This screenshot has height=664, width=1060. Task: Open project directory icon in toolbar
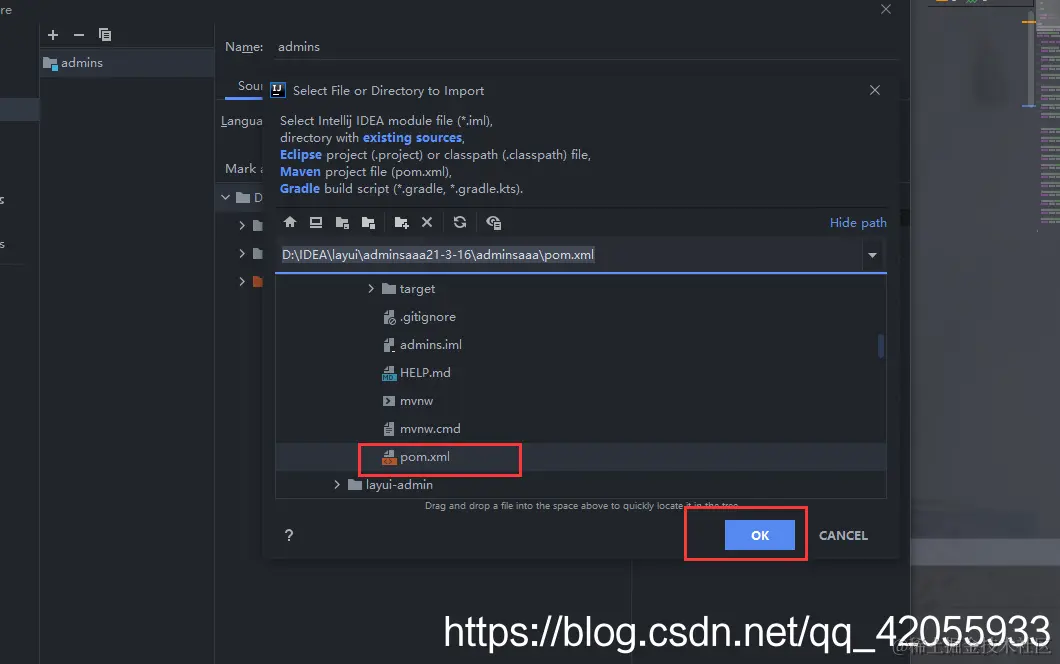(342, 222)
